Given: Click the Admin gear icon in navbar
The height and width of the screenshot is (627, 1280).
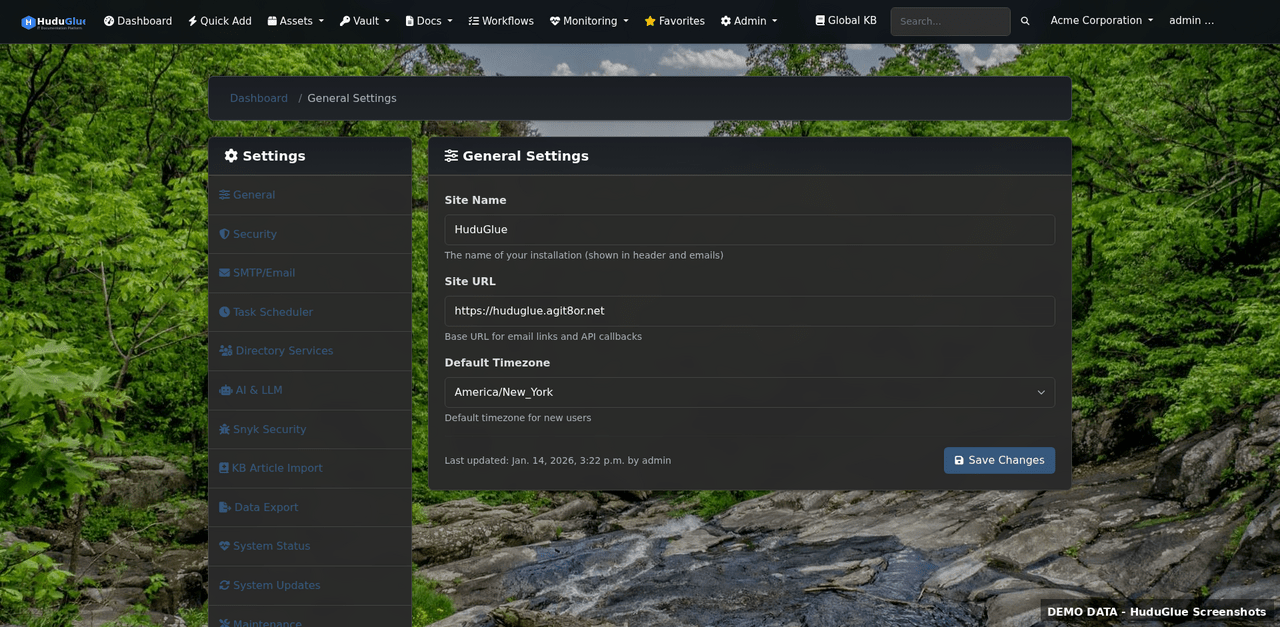Looking at the screenshot, I should (726, 21).
